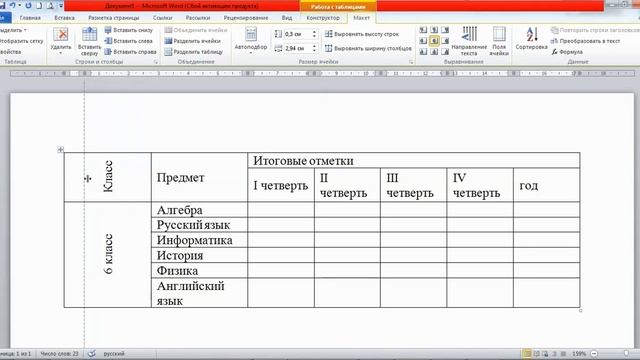Click Print Preview icon in Quick Access Toolbar
The width and height of the screenshot is (640, 360).
click(50, 5)
